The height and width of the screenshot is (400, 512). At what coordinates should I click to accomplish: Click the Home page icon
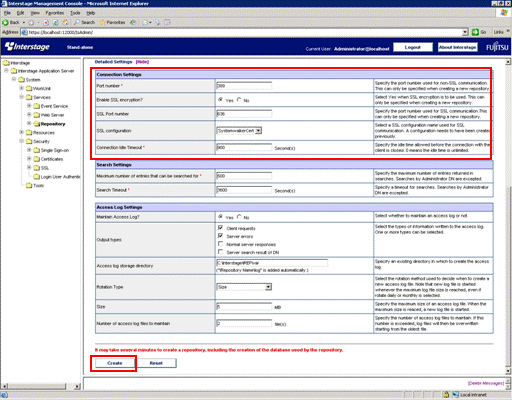point(65,22)
